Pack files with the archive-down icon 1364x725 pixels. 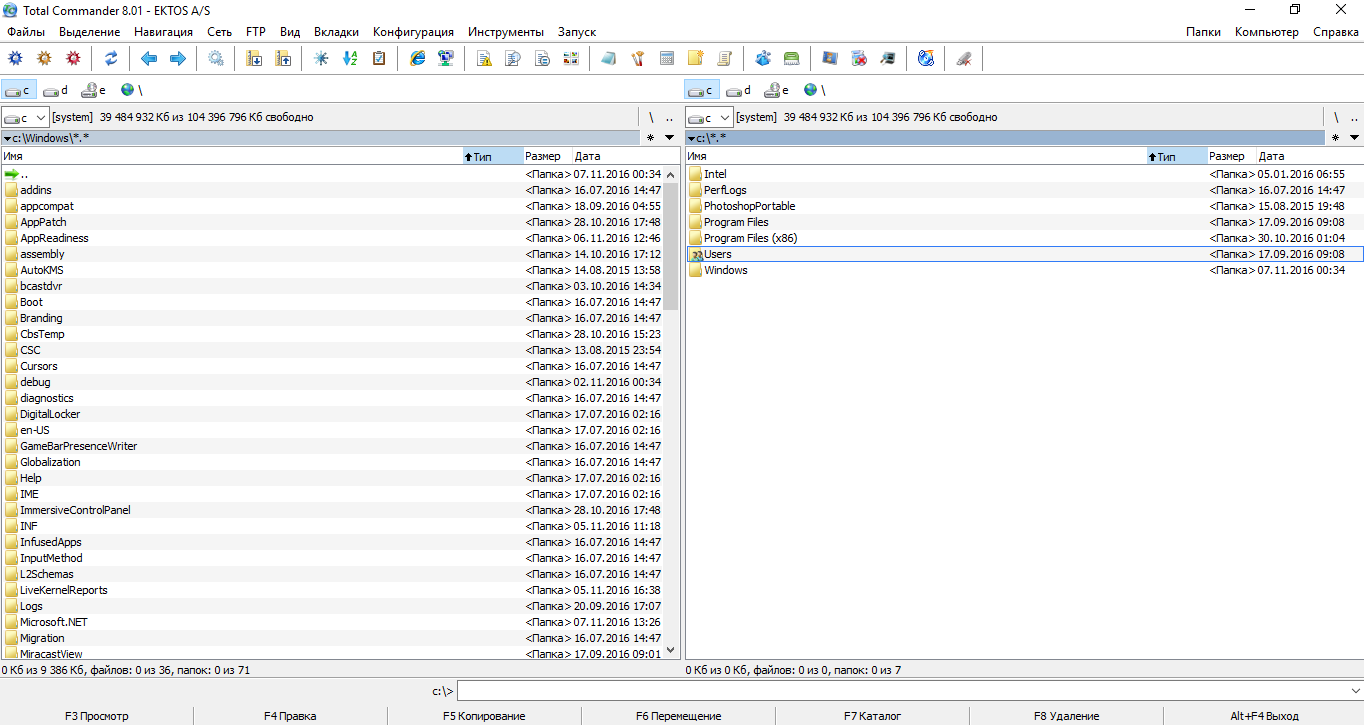(254, 59)
